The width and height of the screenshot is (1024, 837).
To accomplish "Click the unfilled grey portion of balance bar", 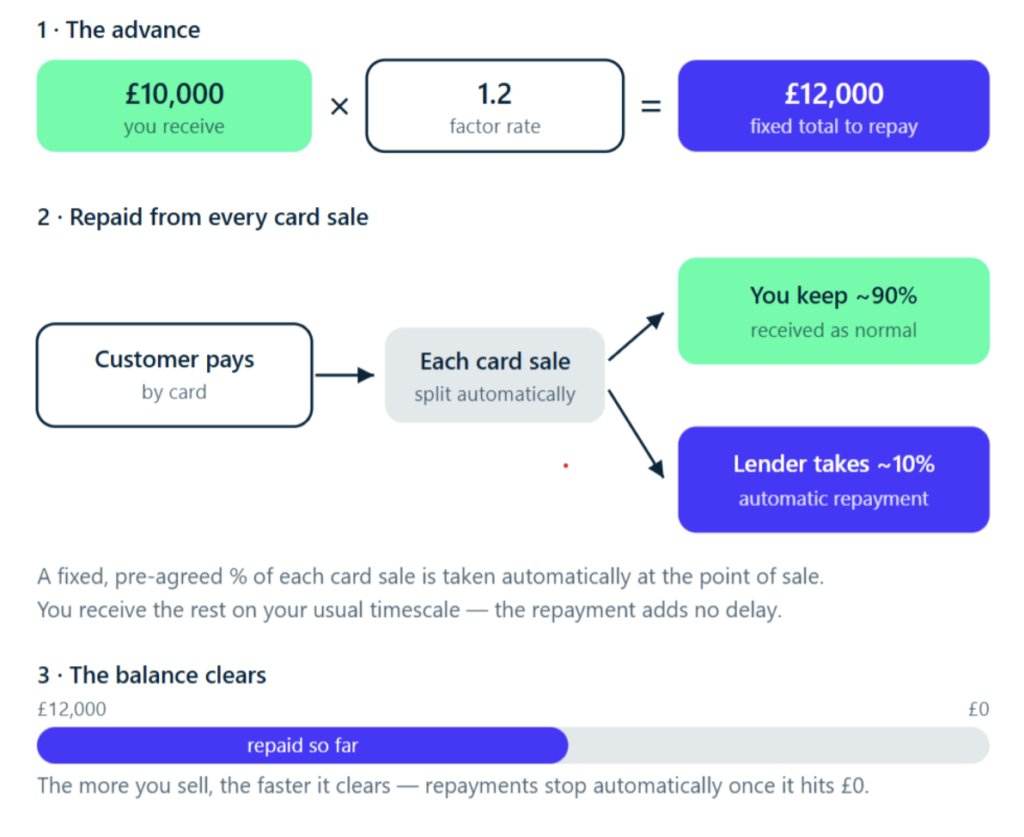I will (778, 745).
